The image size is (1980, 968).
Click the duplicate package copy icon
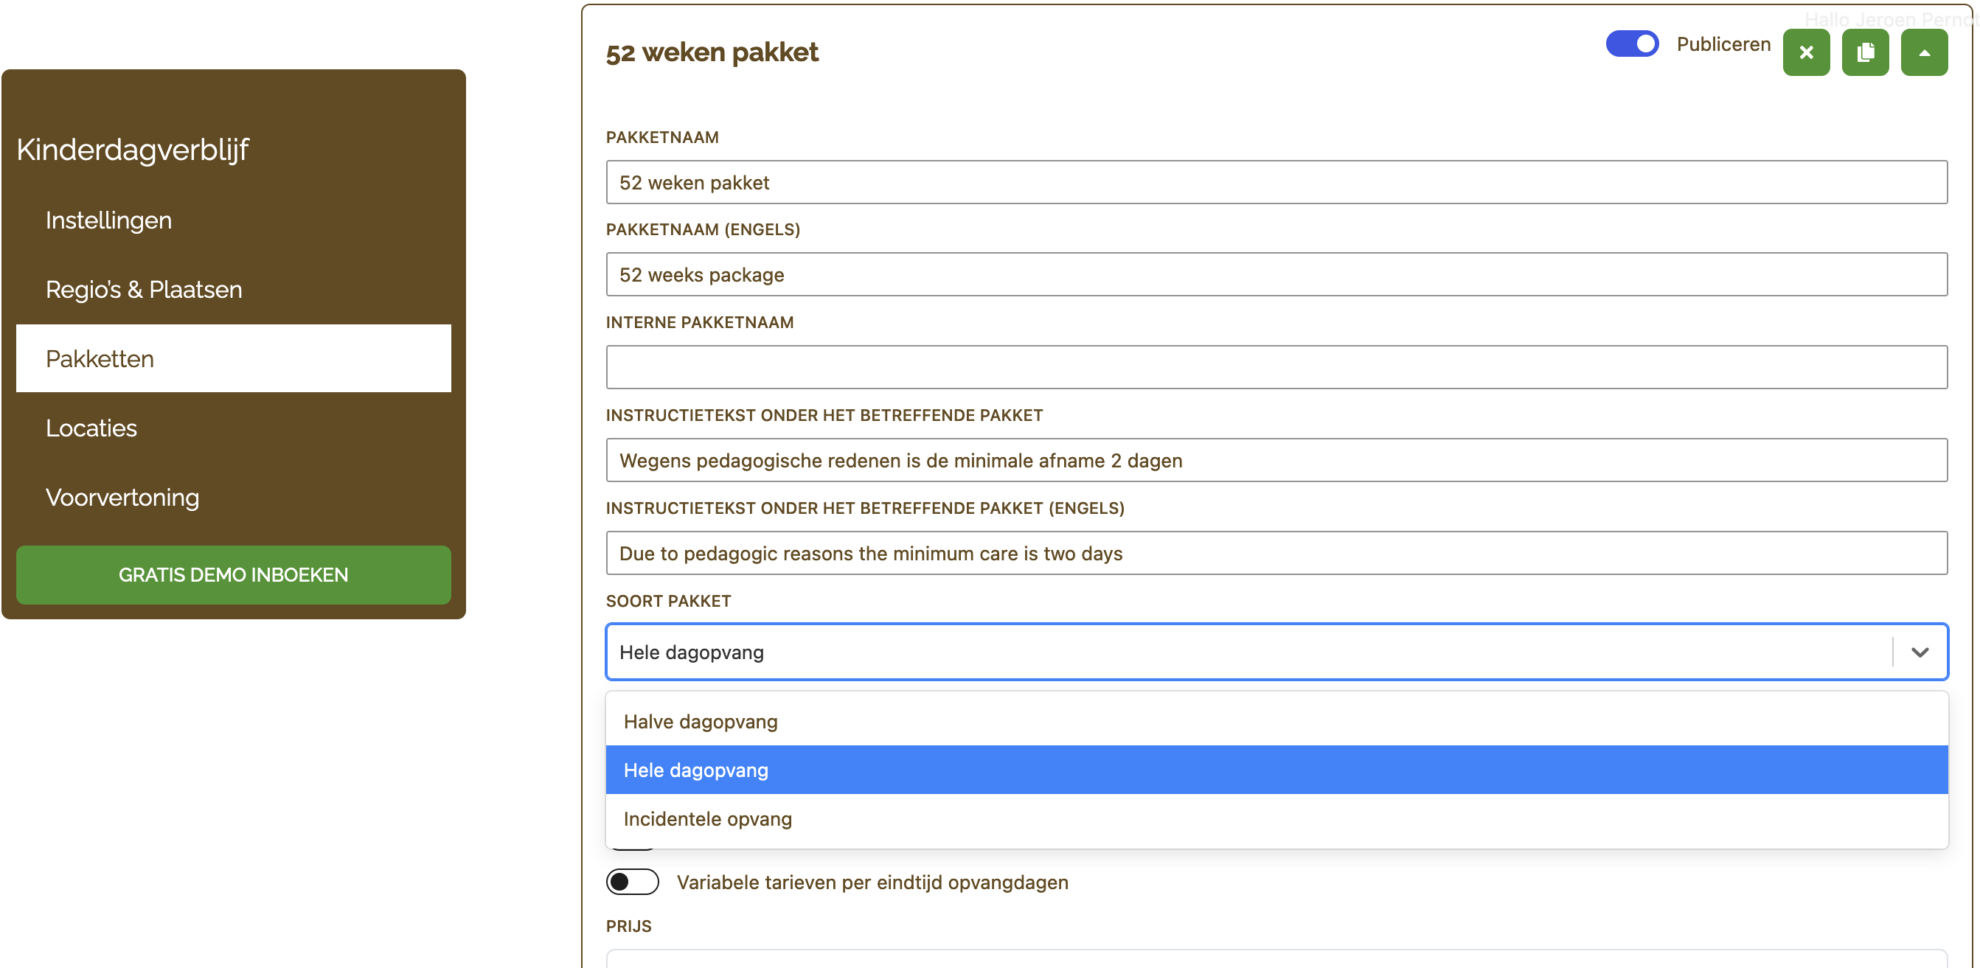point(1865,53)
